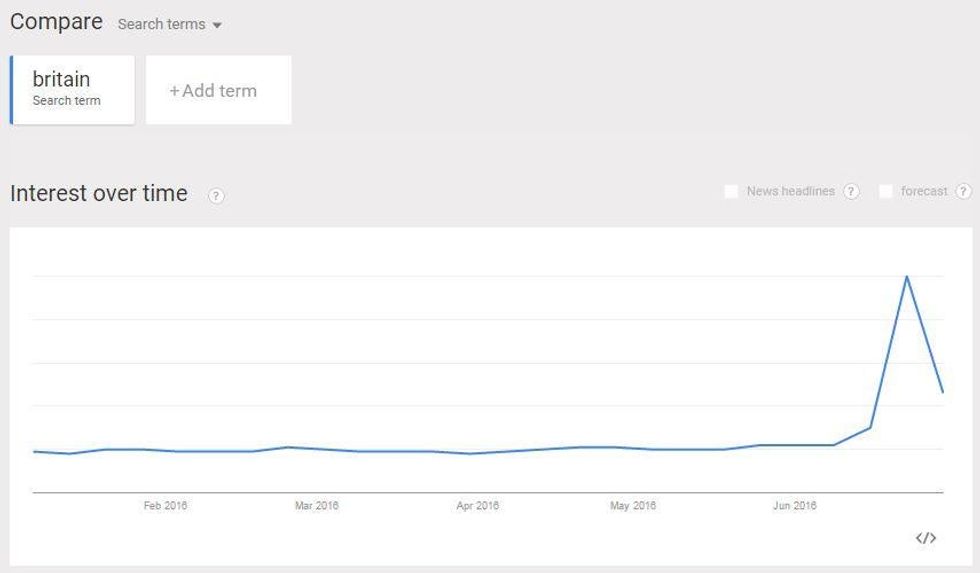Click the help icon beside Interest over time
This screenshot has width=980, height=573.
click(216, 196)
